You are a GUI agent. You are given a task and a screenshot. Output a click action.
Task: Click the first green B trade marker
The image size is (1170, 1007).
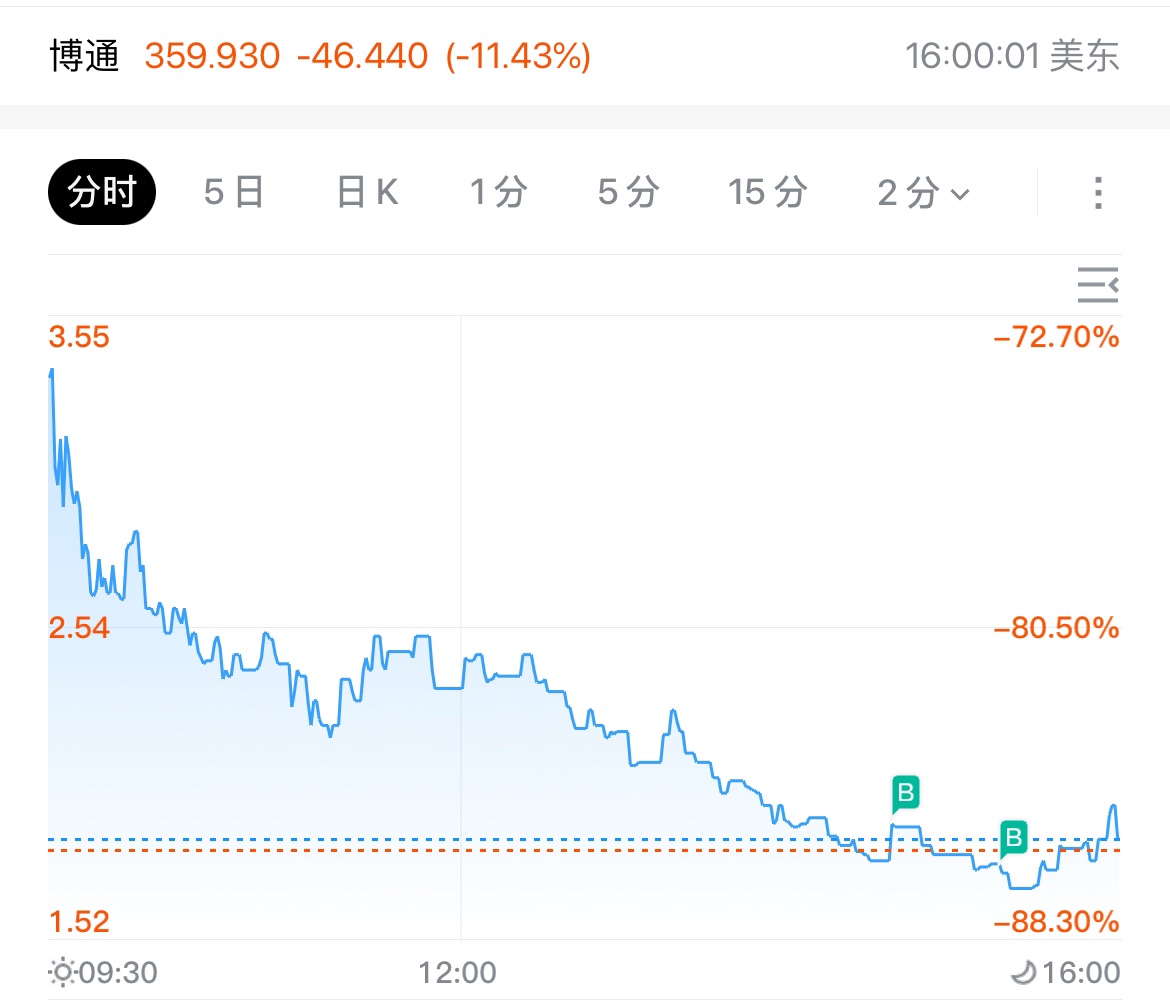905,794
